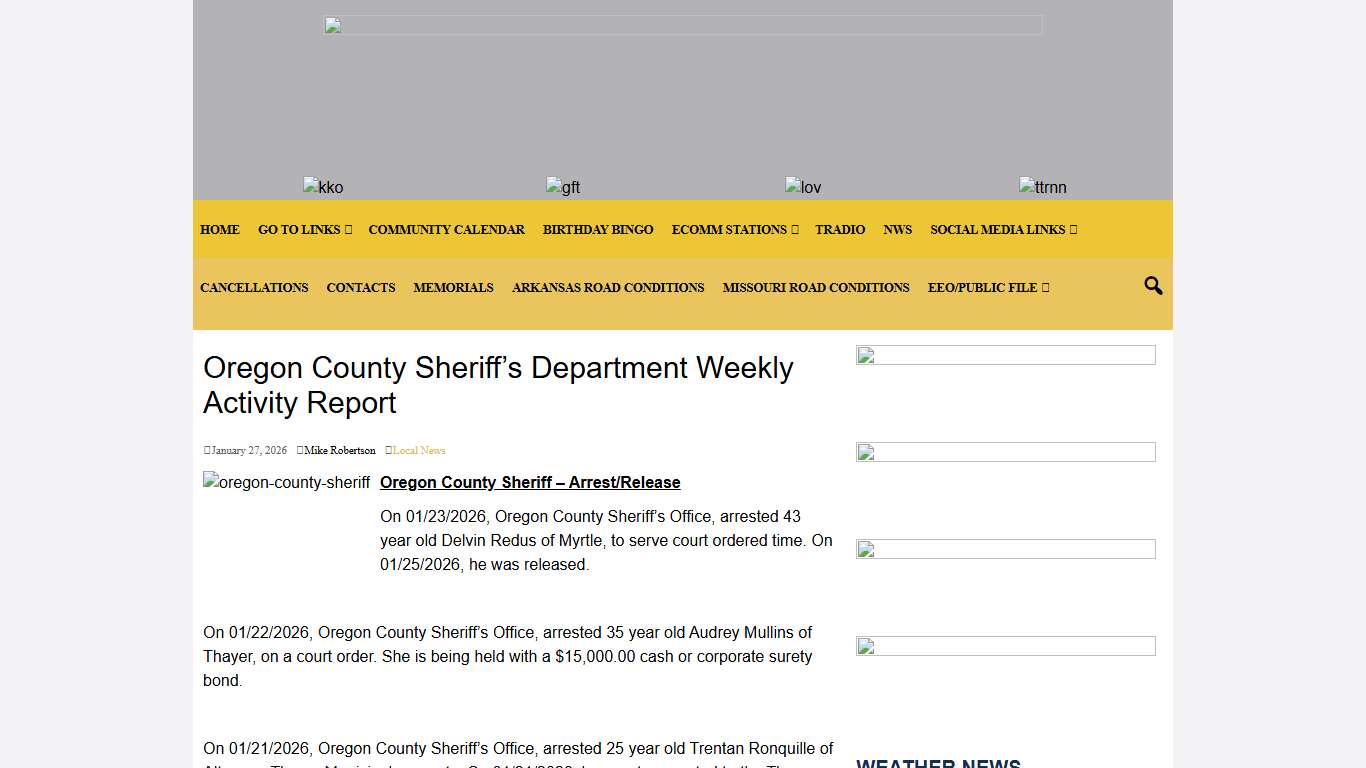The height and width of the screenshot is (768, 1366).
Task: Click the lov station logo
Action: click(803, 187)
